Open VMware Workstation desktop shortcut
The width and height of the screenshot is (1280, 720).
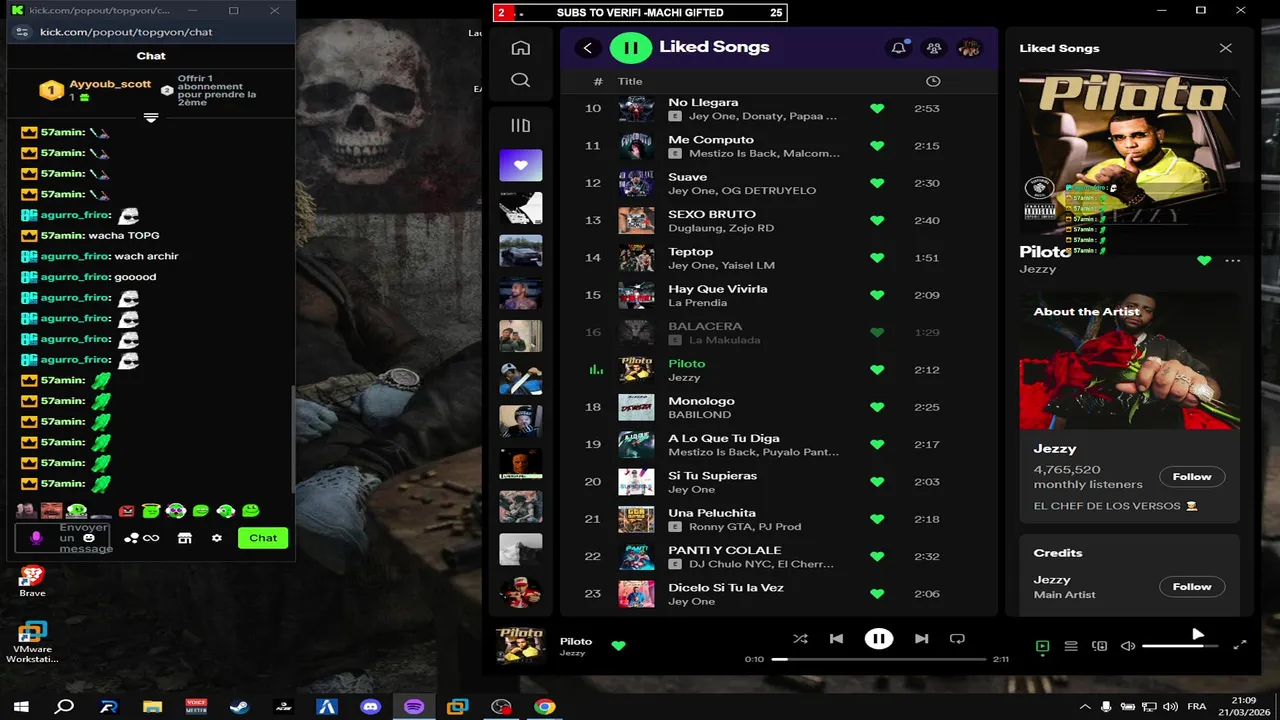pos(32,642)
